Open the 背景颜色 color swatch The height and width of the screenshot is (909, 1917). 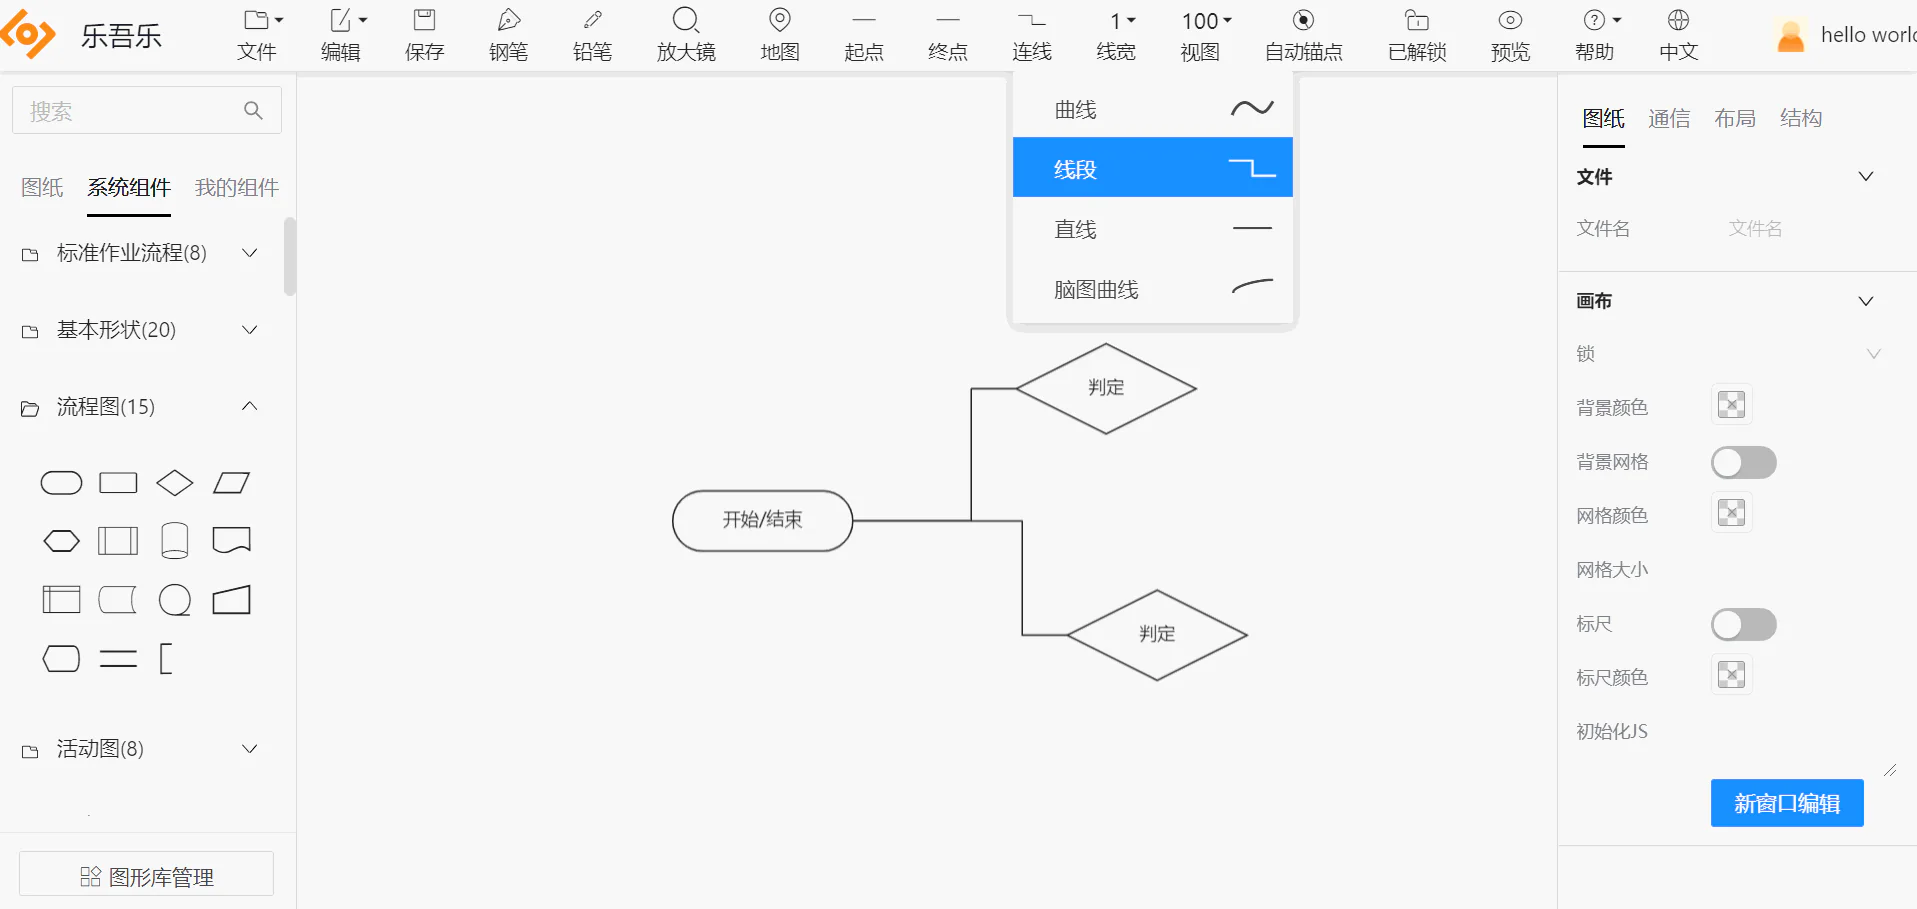pos(1731,405)
